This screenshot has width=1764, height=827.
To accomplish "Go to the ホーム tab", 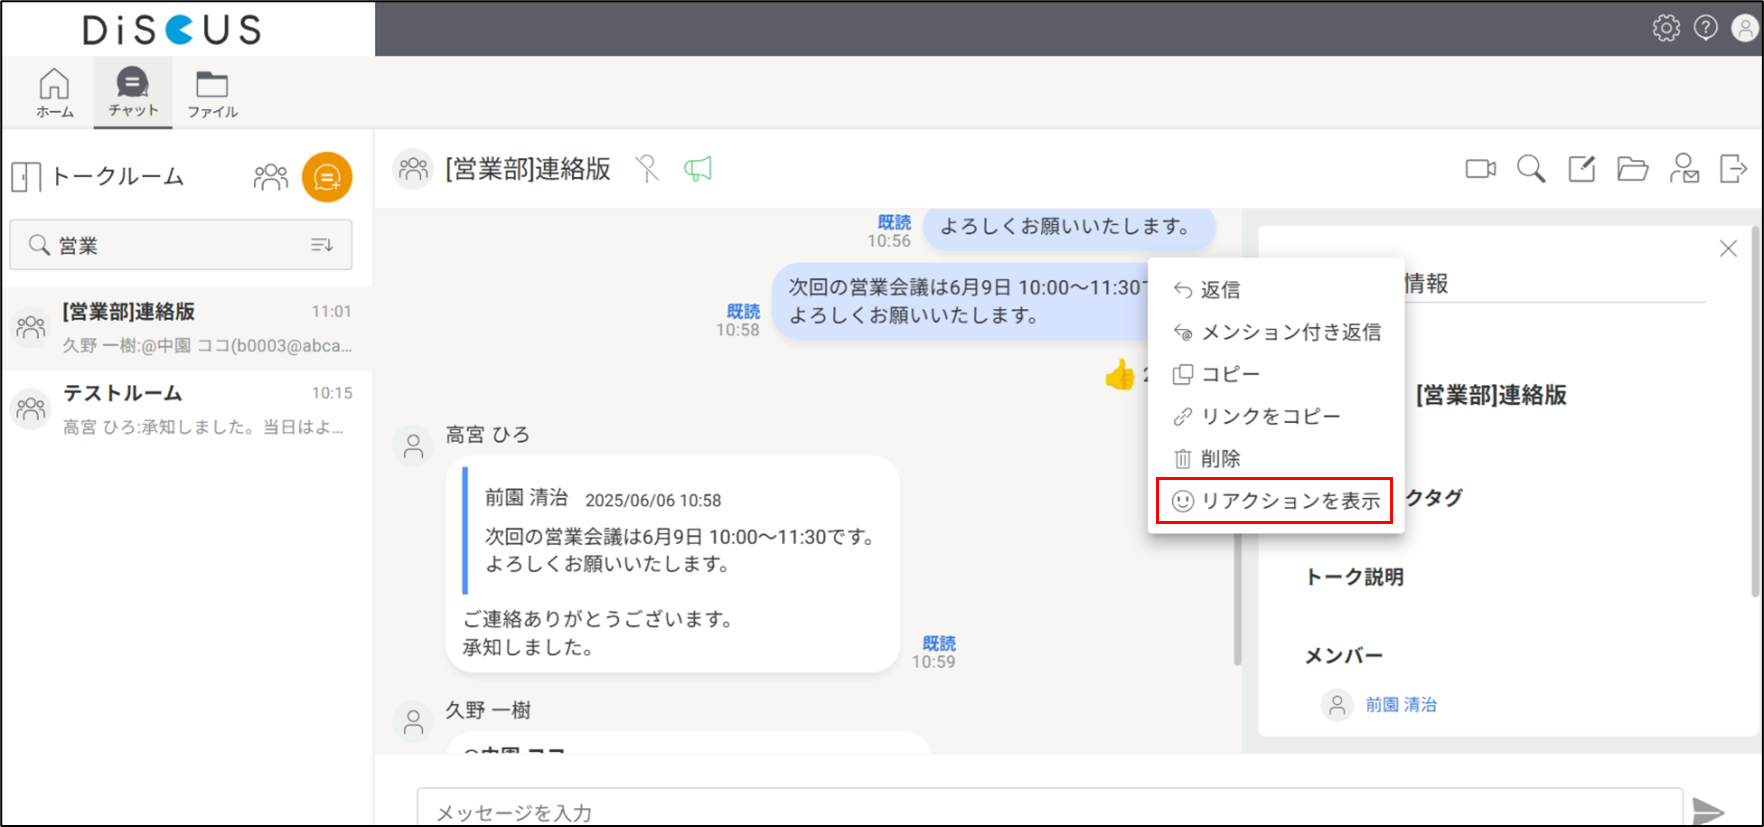I will [x=55, y=93].
